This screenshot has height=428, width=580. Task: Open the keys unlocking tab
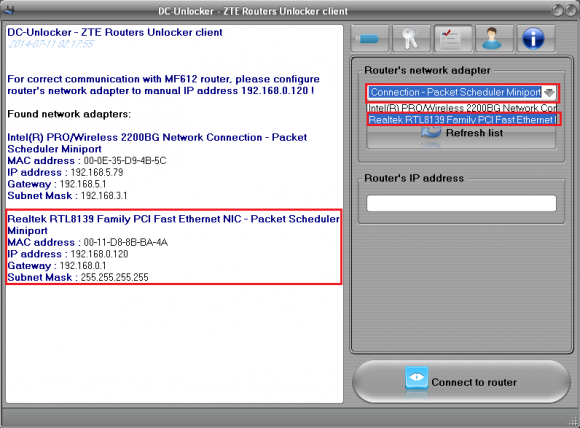[411, 38]
